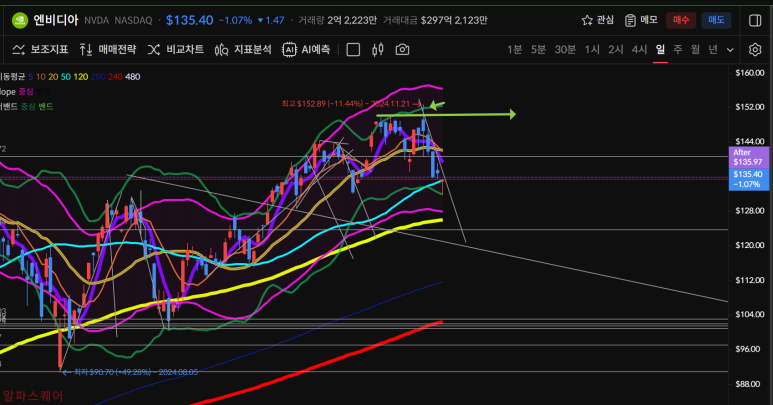The width and height of the screenshot is (773, 405).
Task: Take a chart snapshot with camera icon
Action: tap(402, 50)
